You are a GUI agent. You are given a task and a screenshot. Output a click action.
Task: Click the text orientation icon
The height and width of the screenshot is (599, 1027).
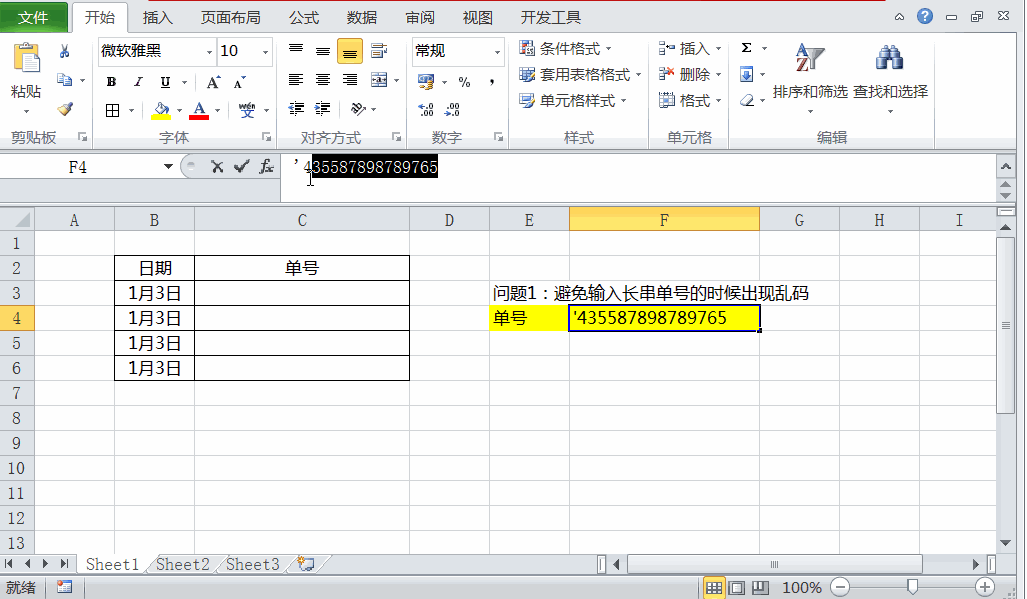tap(358, 109)
